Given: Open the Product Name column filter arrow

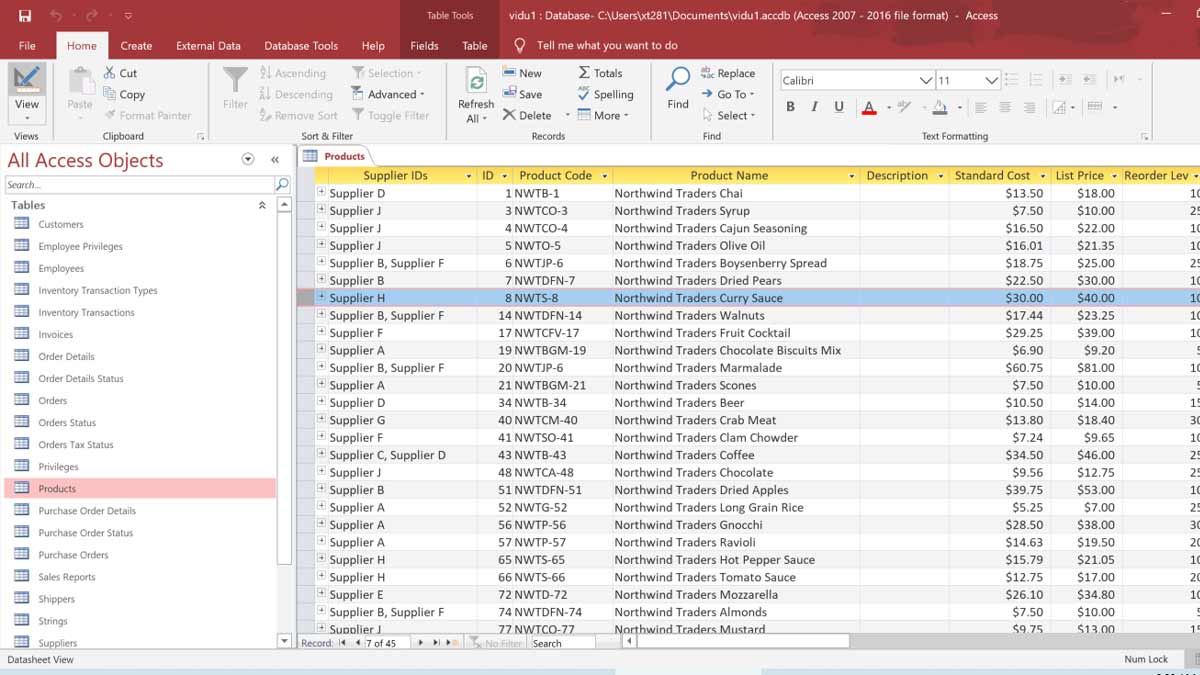Looking at the screenshot, I should (852, 176).
